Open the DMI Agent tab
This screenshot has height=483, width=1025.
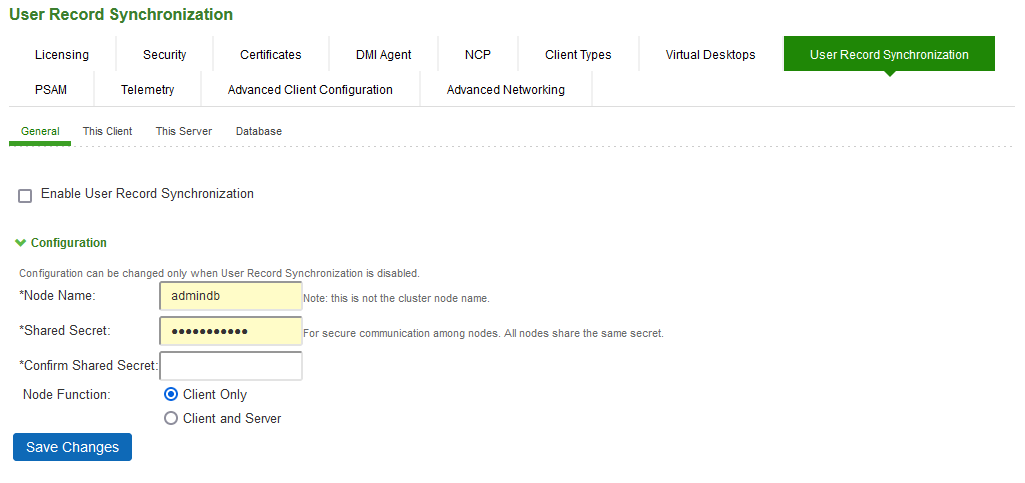click(x=383, y=55)
